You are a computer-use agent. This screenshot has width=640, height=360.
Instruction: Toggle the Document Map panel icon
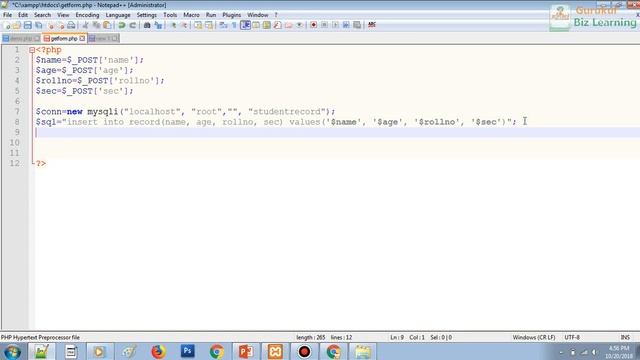(267, 25)
